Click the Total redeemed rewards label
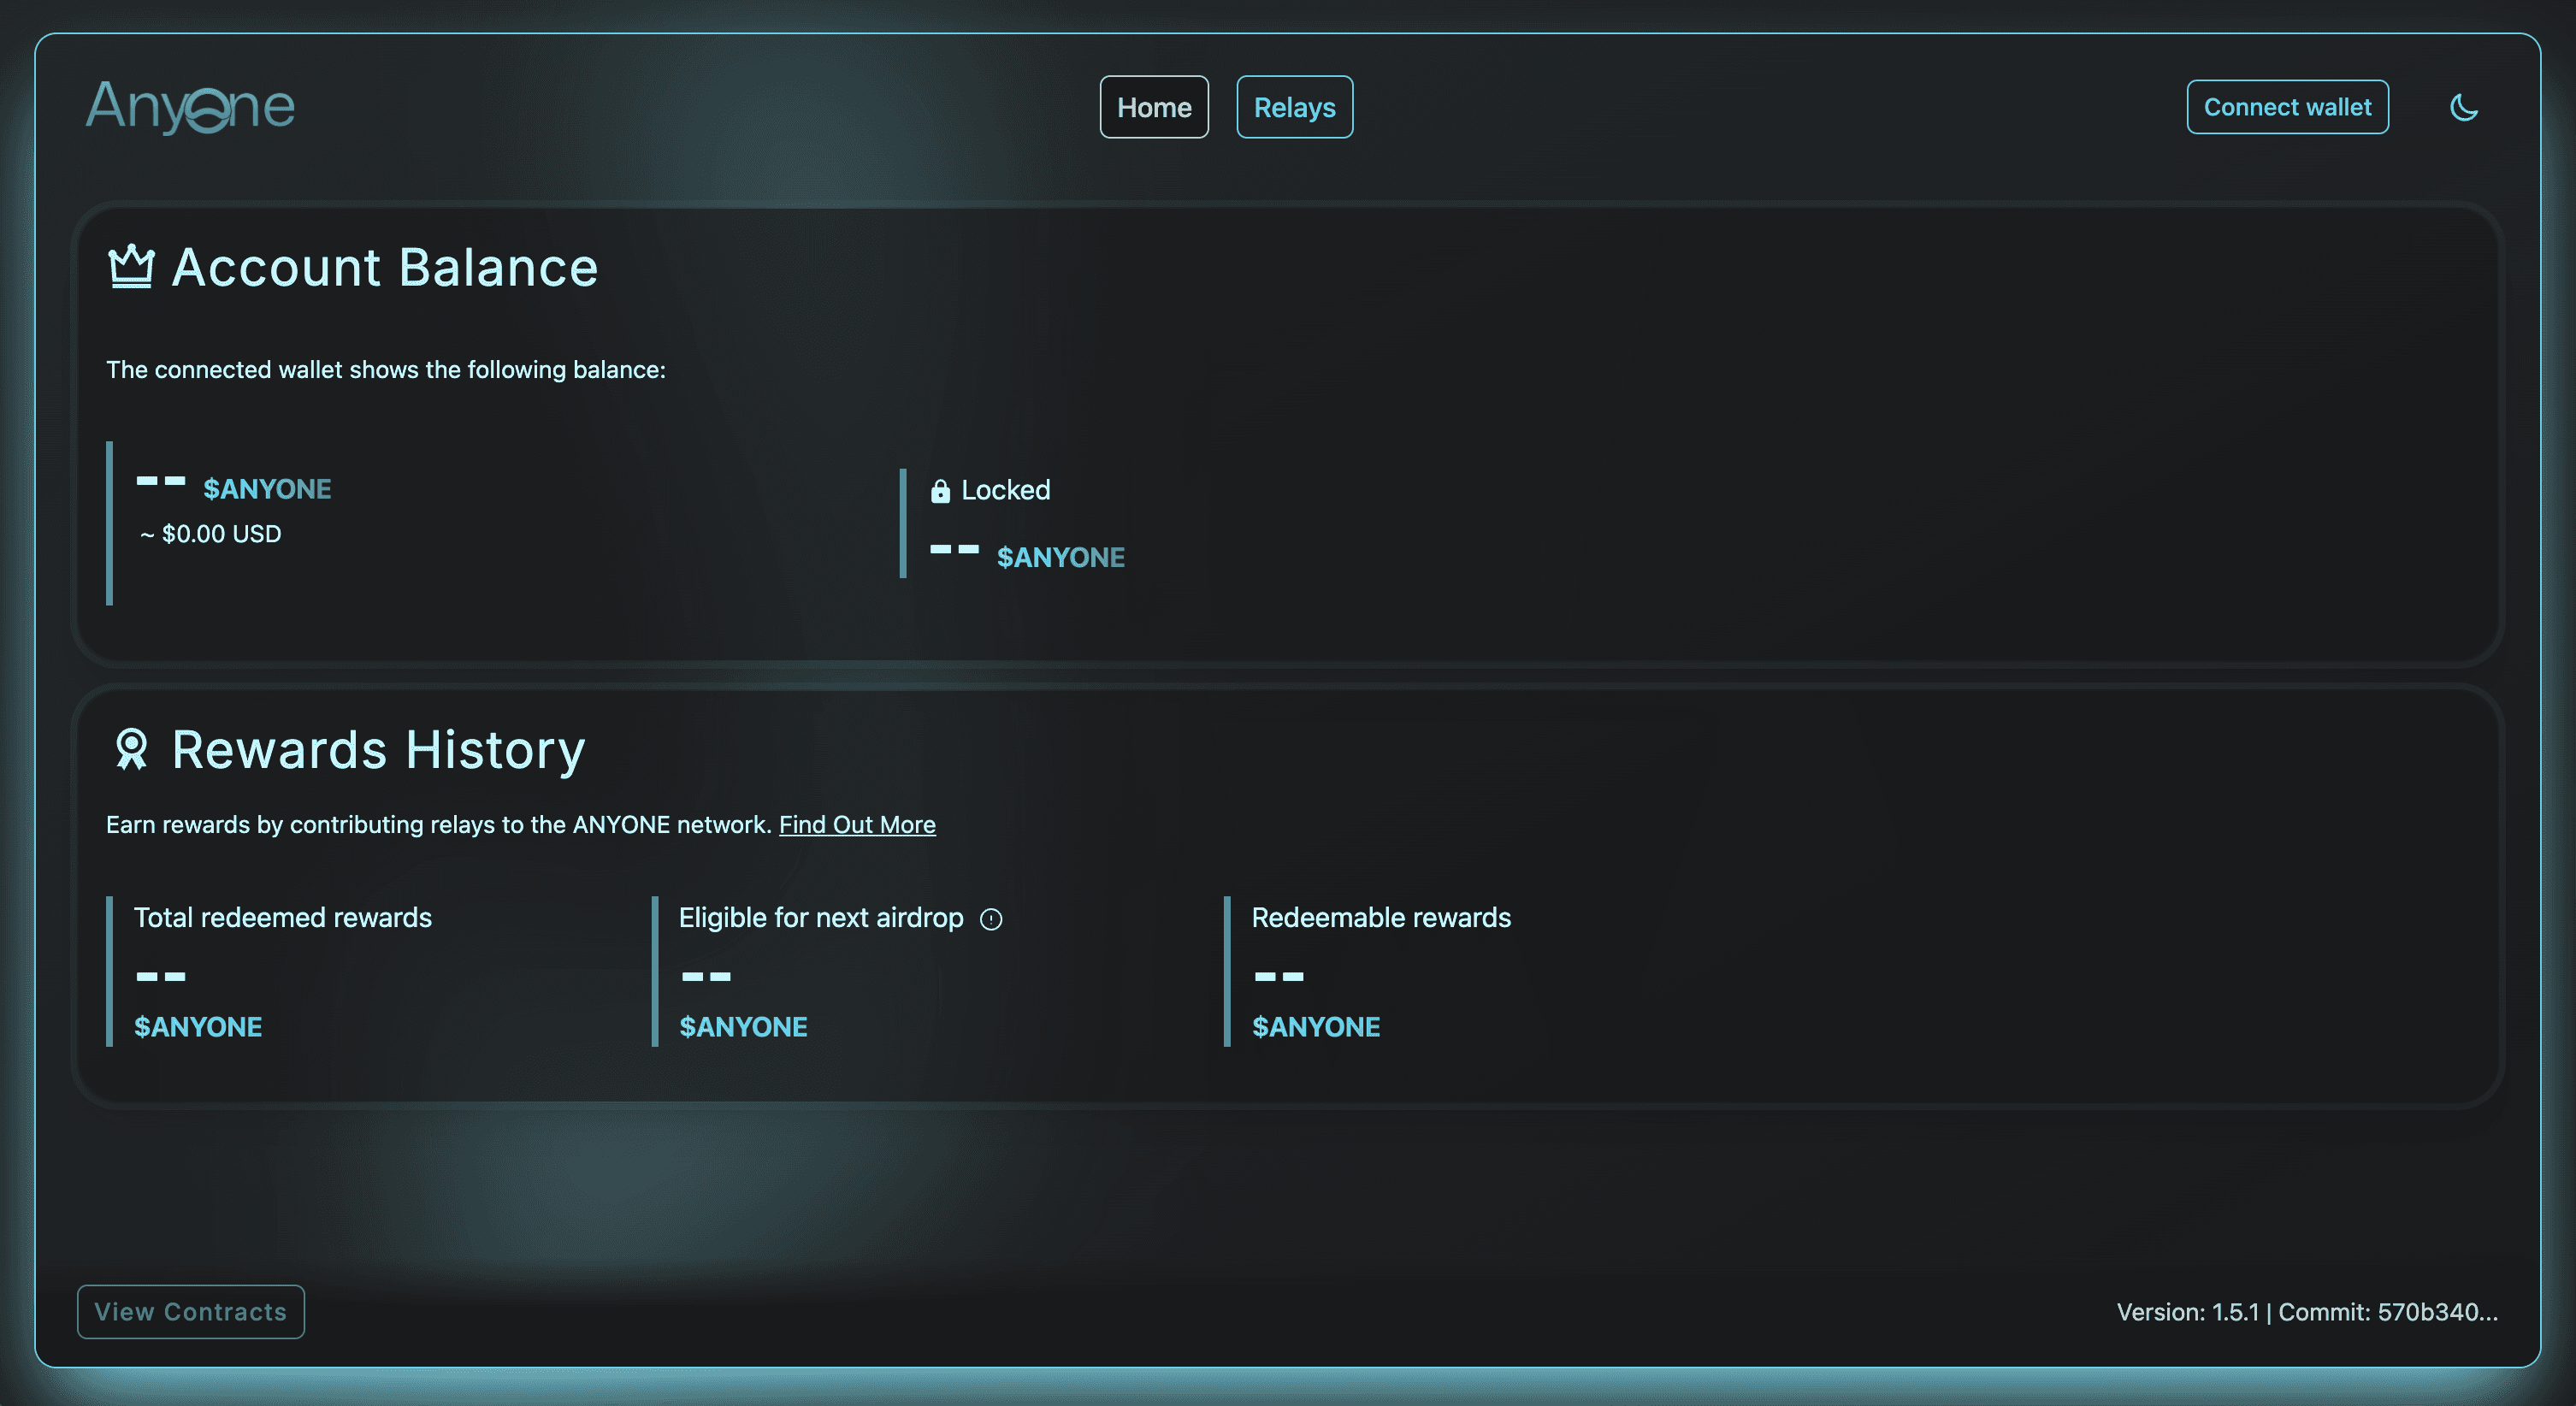Screen dimensions: 2576x1406 (283, 917)
